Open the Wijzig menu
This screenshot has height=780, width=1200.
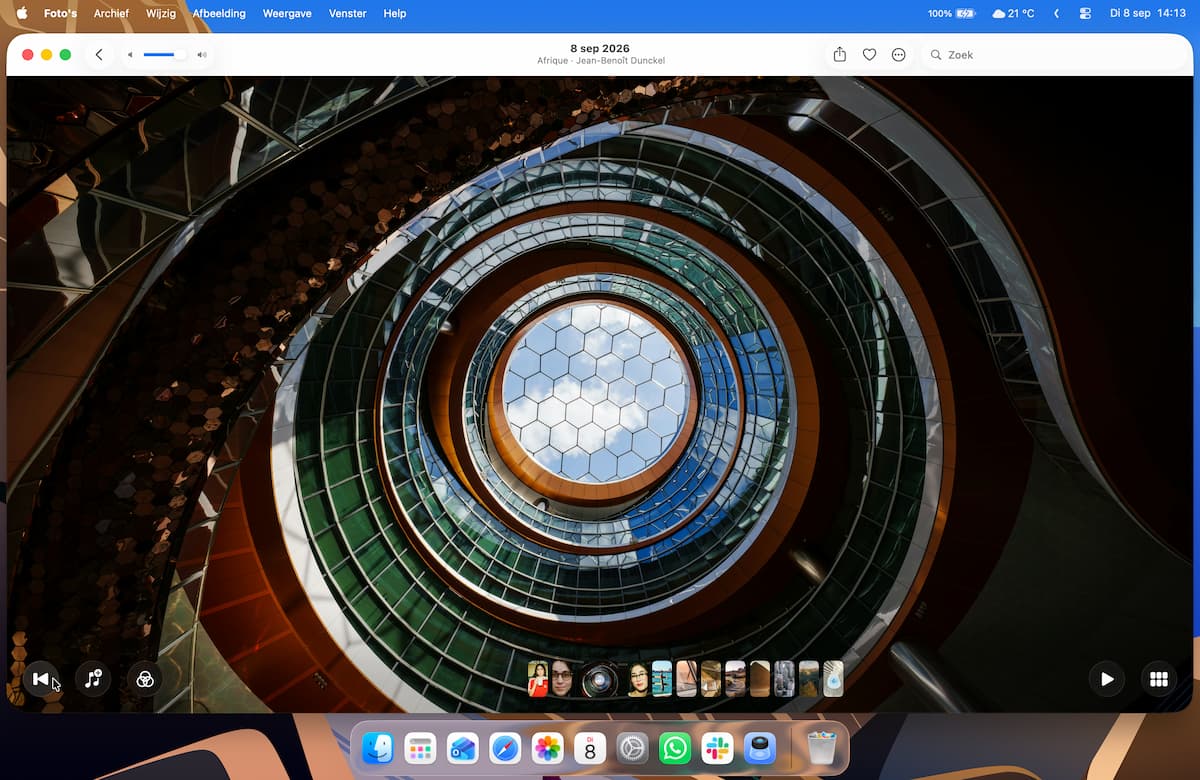tap(160, 14)
